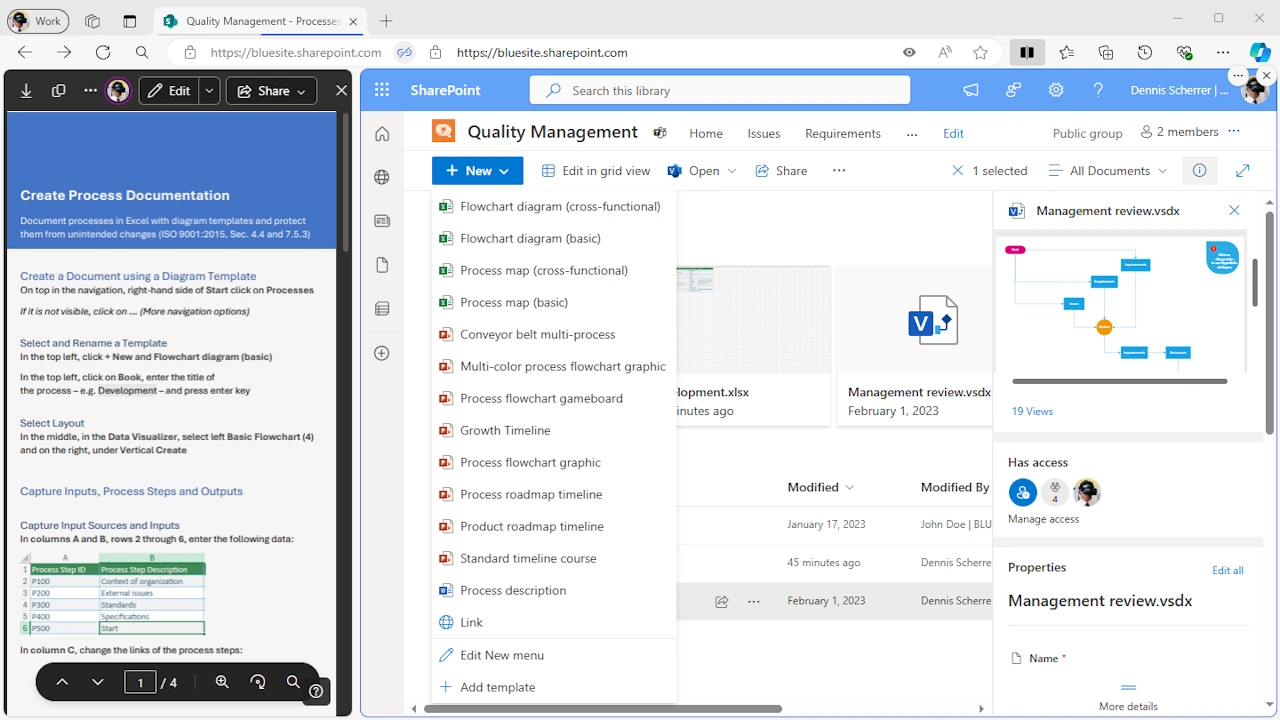Click the New dropdown button
1280x720 pixels.
[478, 171]
